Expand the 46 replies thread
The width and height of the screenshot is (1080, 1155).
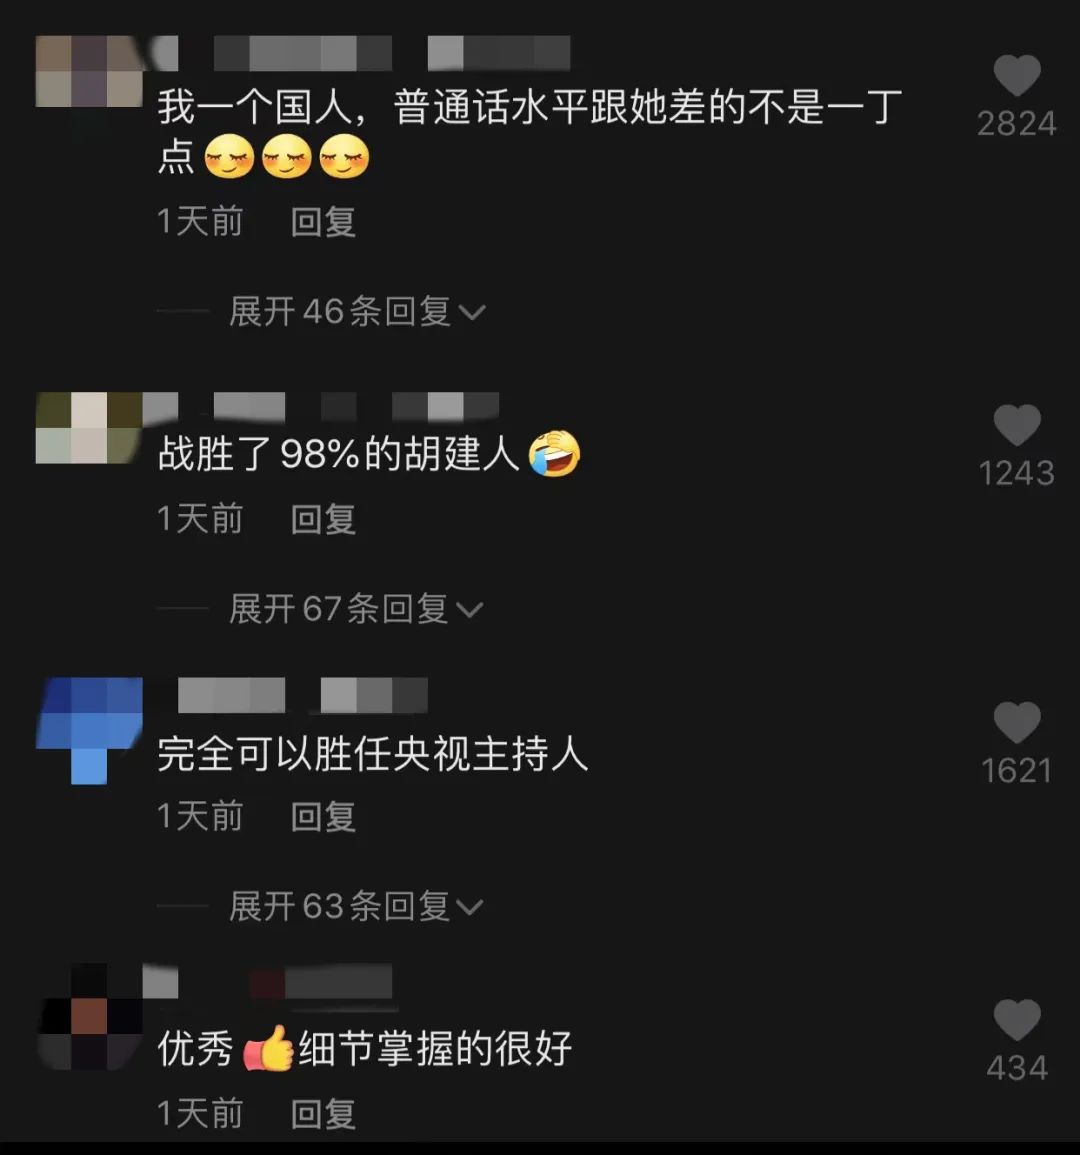pyautogui.click(x=357, y=312)
